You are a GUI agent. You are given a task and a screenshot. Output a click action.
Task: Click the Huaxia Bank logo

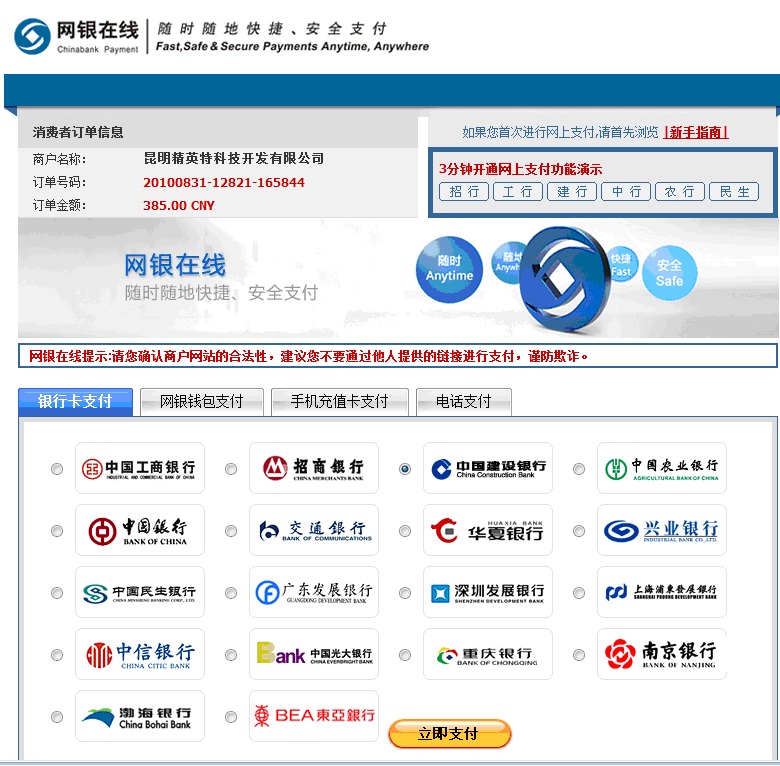click(x=488, y=530)
